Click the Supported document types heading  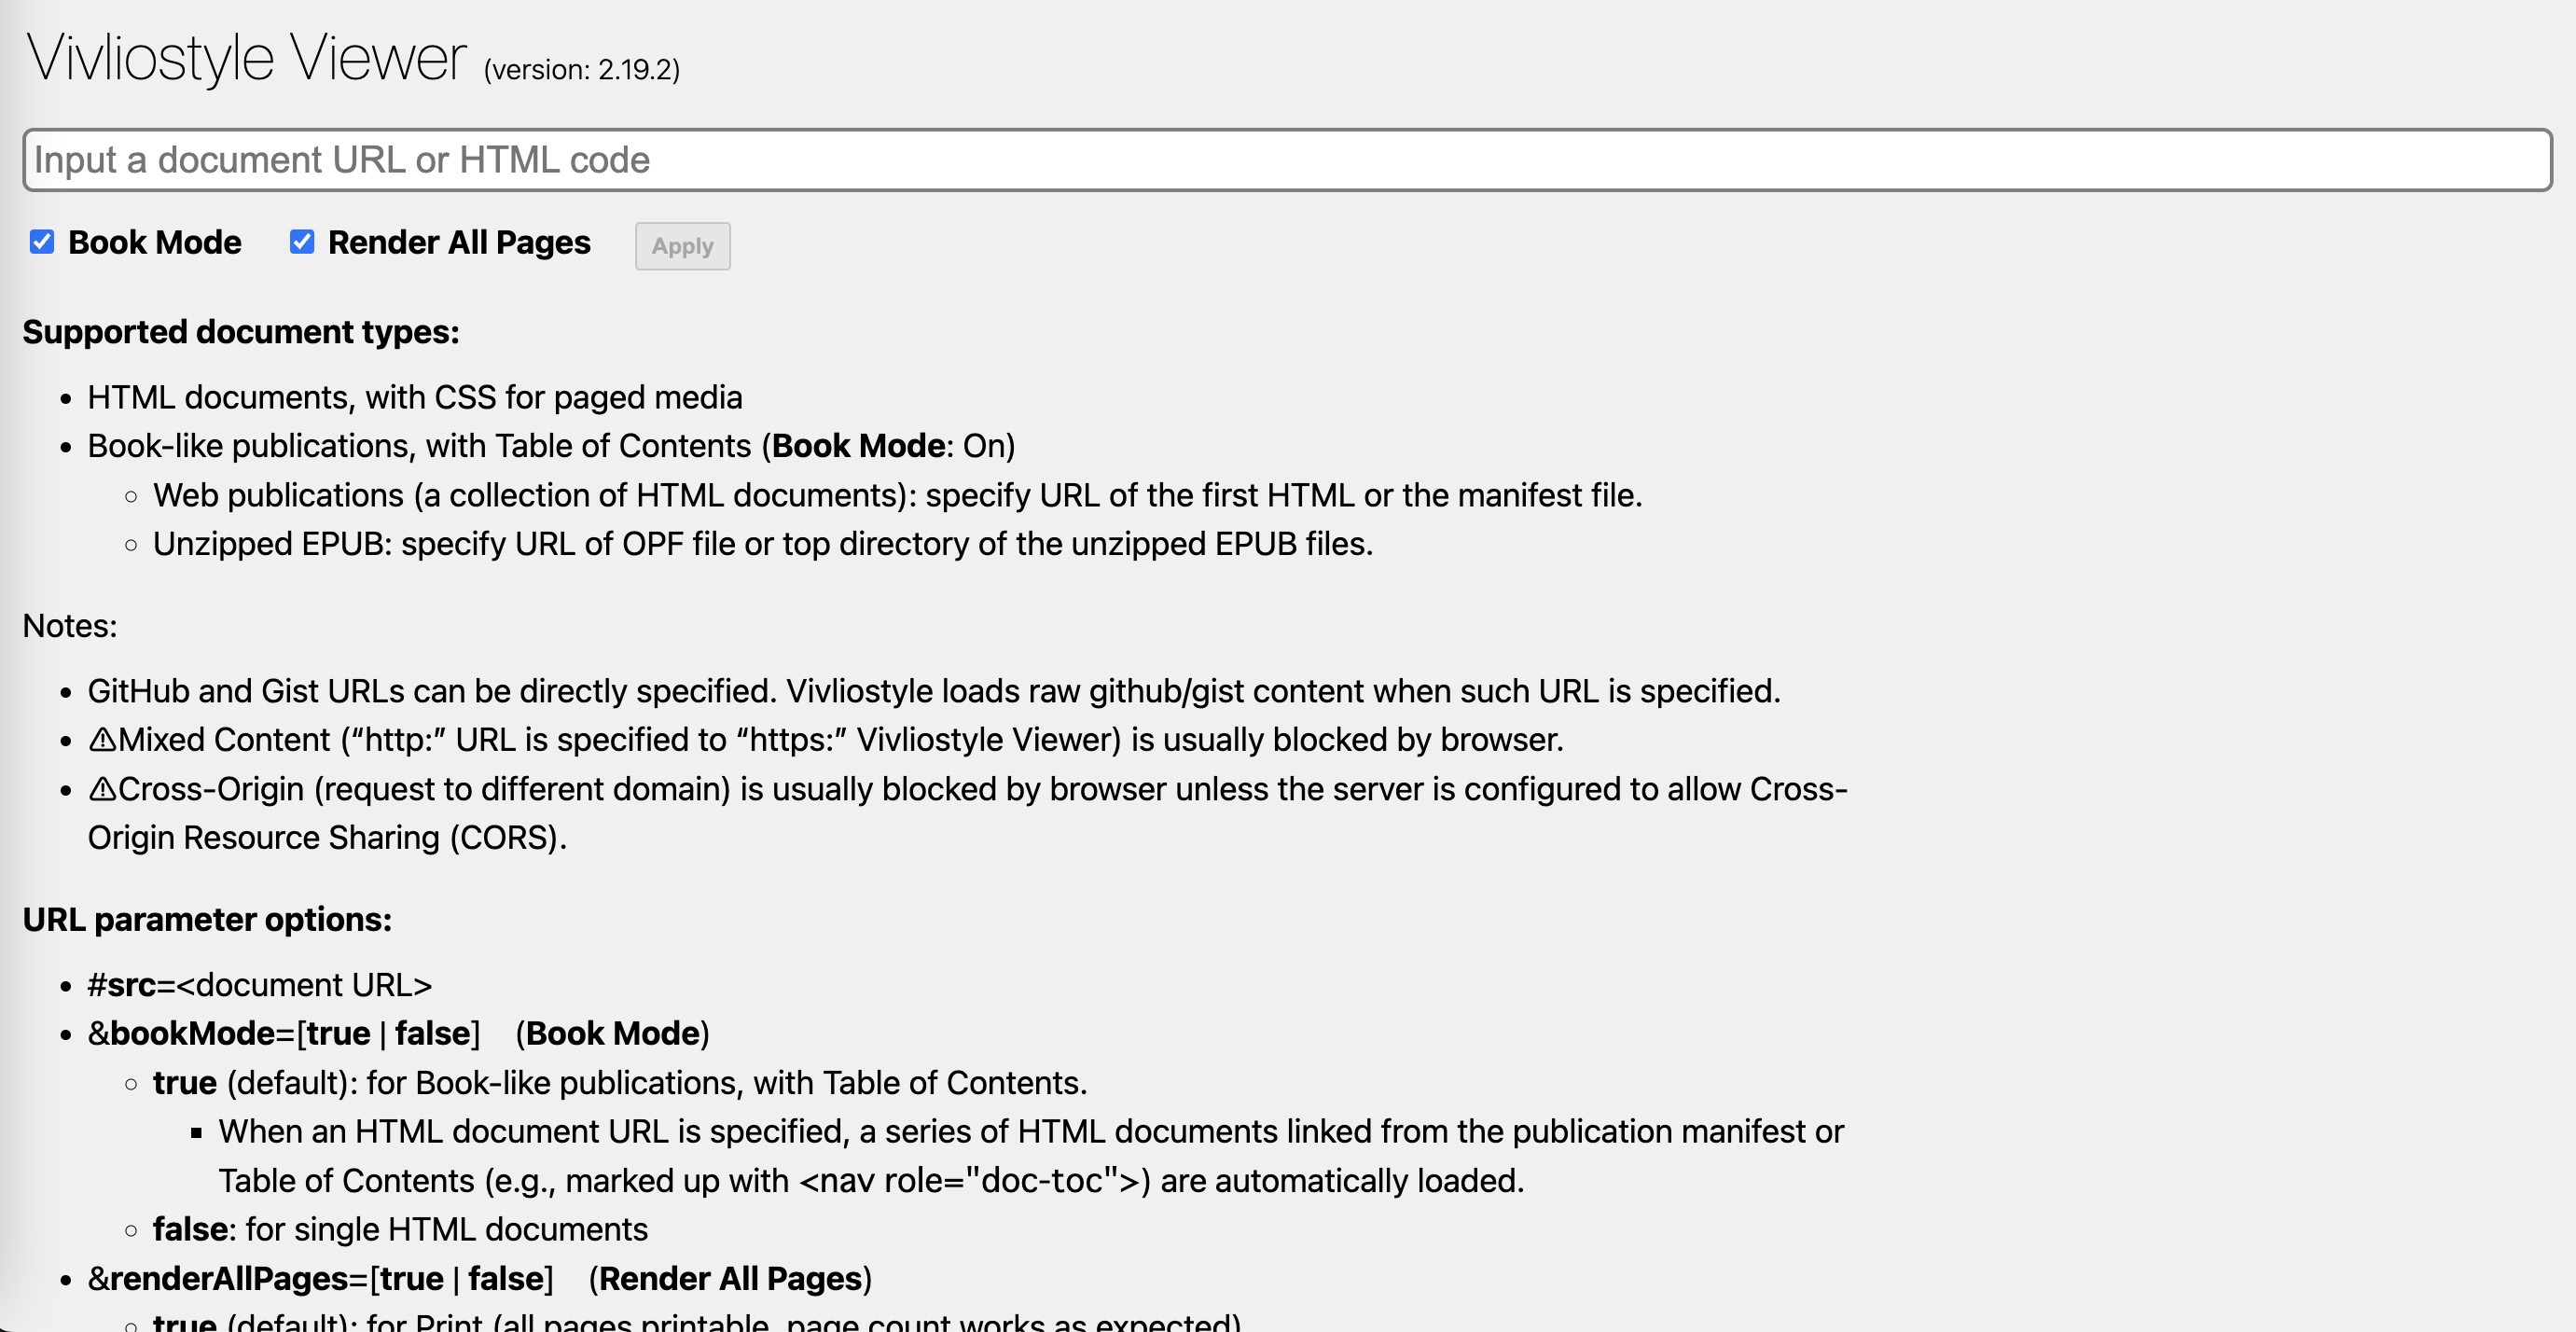click(241, 332)
